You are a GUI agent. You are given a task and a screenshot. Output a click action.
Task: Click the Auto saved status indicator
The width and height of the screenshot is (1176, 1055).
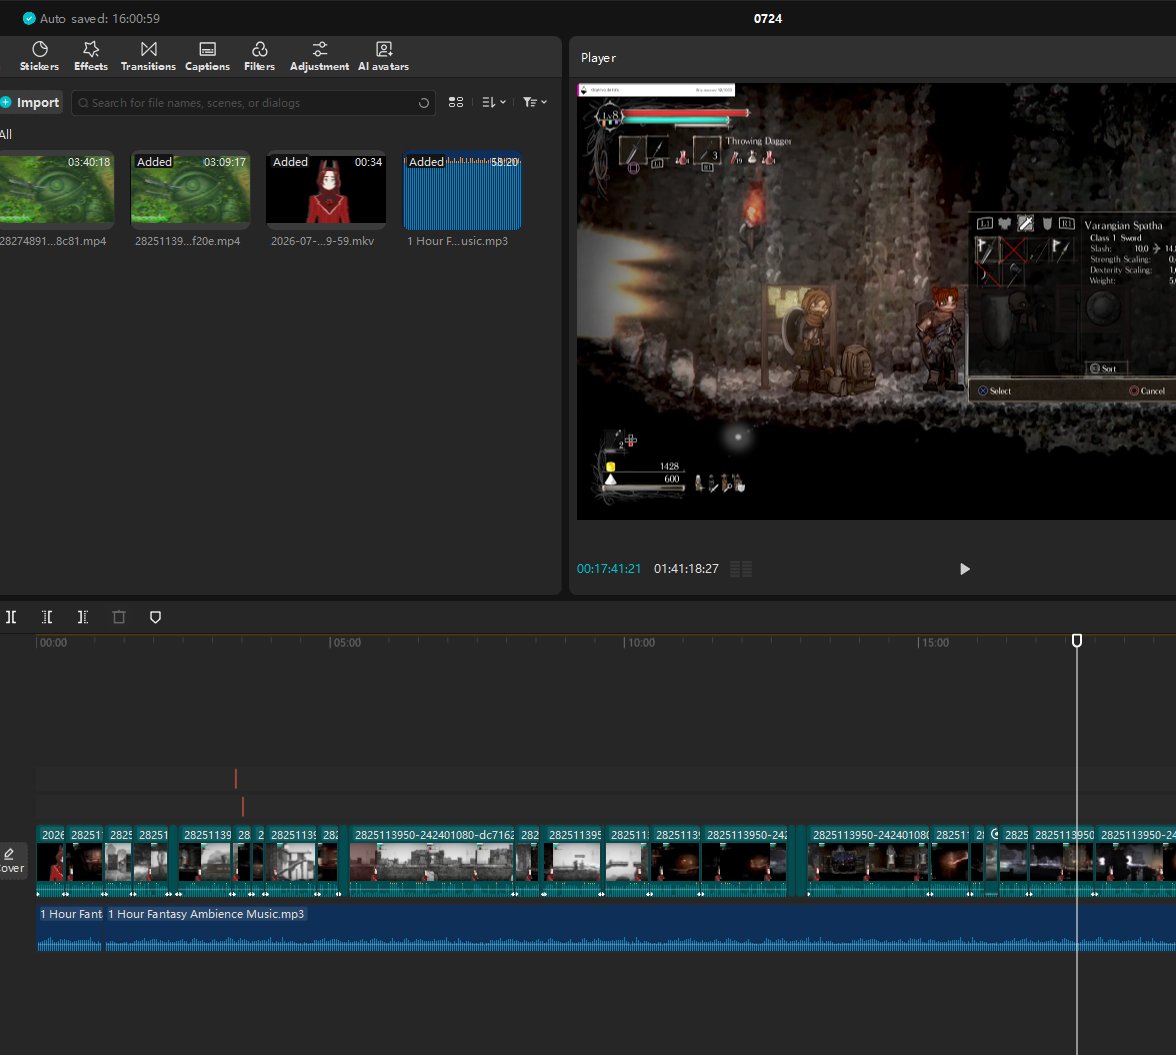pos(91,18)
